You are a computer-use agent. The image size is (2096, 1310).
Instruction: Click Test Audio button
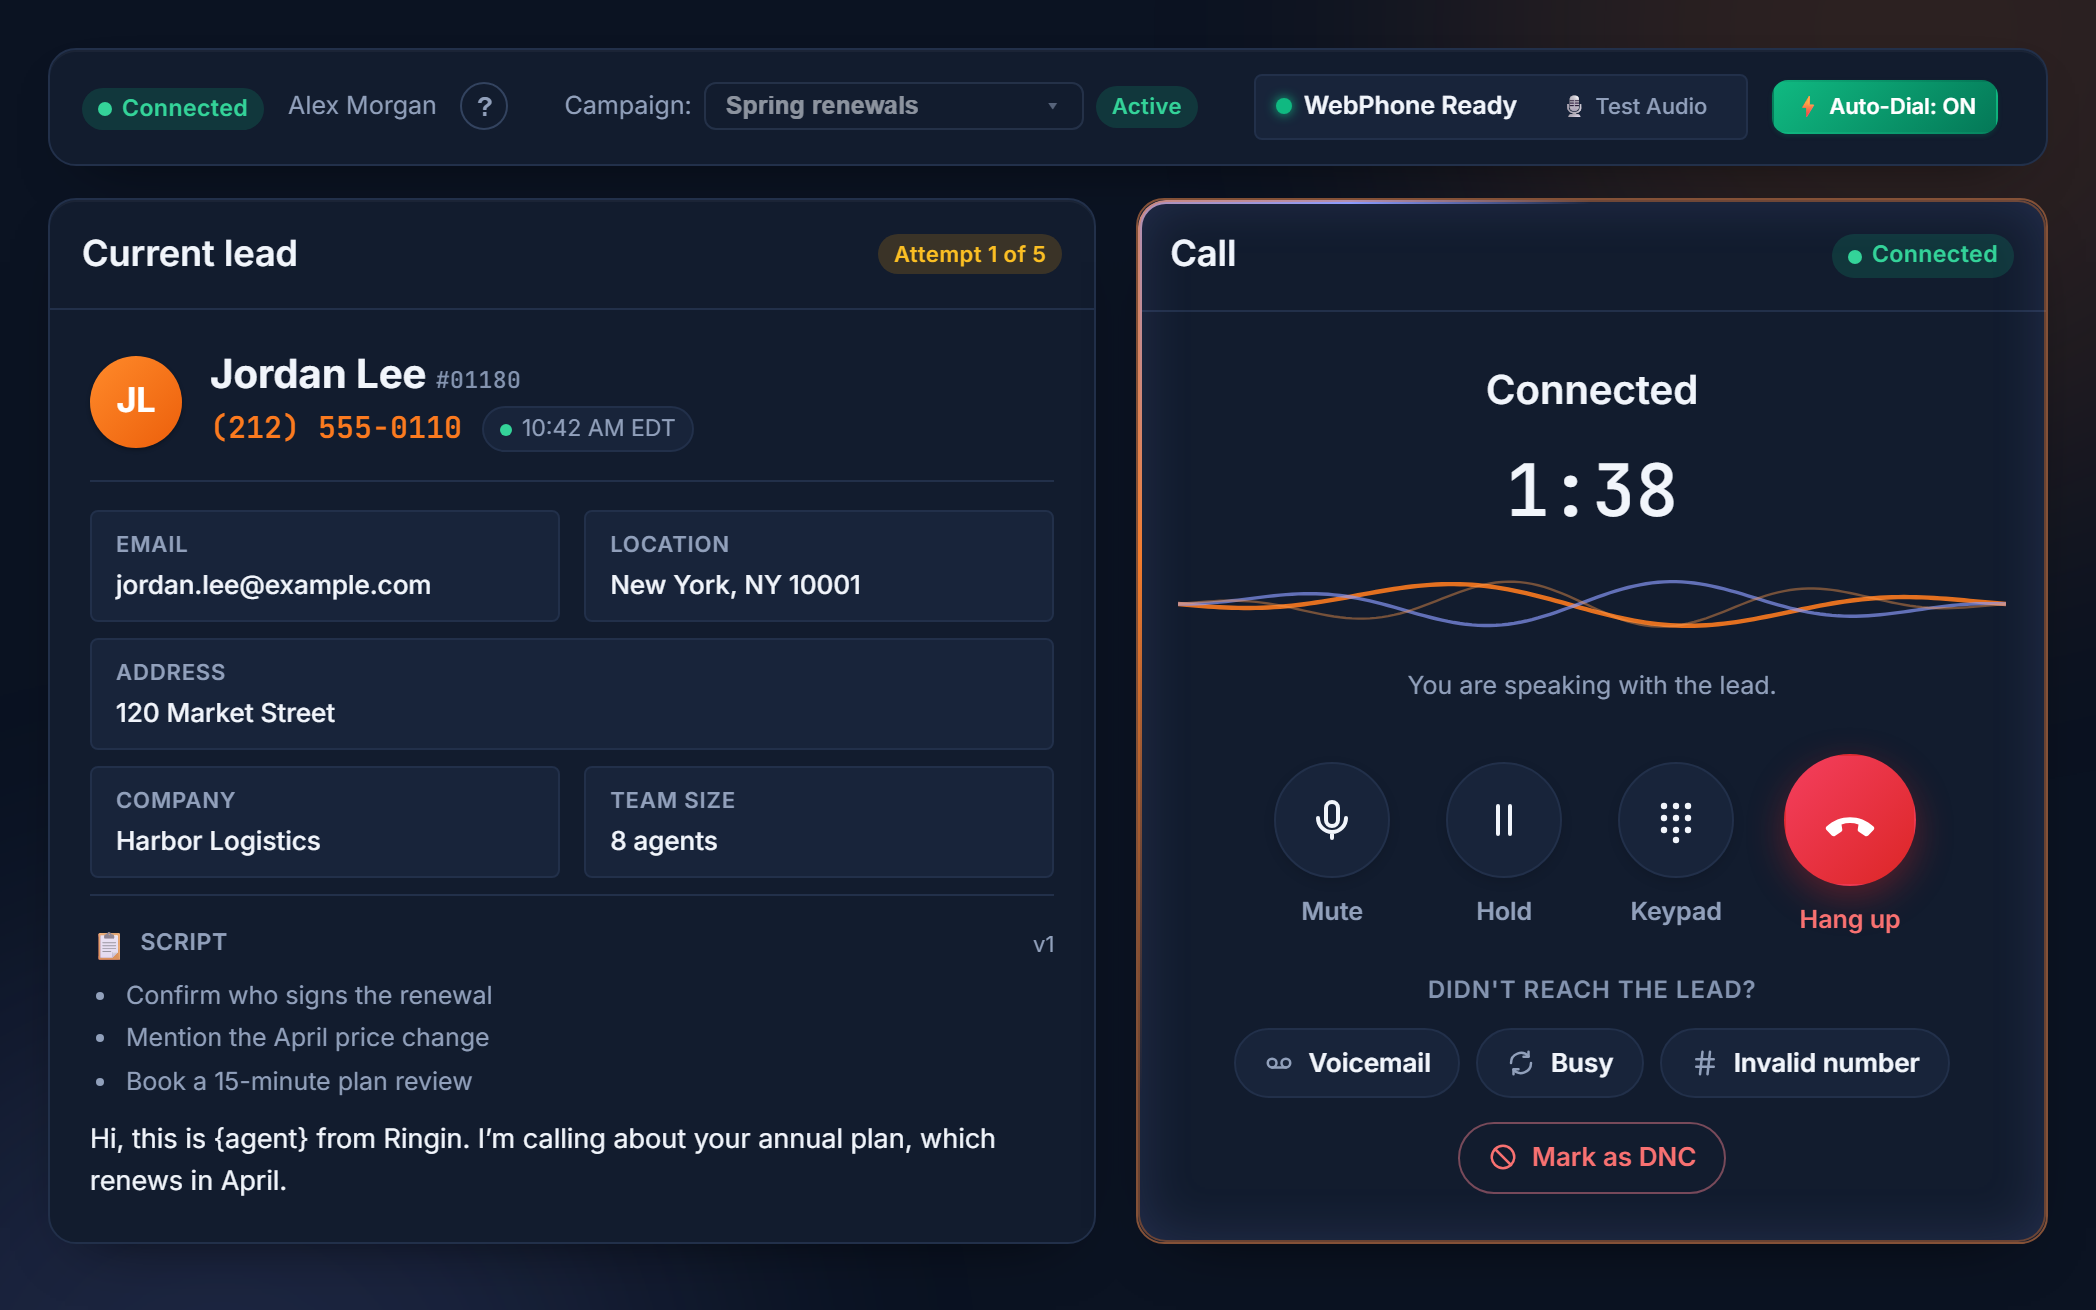point(1635,106)
